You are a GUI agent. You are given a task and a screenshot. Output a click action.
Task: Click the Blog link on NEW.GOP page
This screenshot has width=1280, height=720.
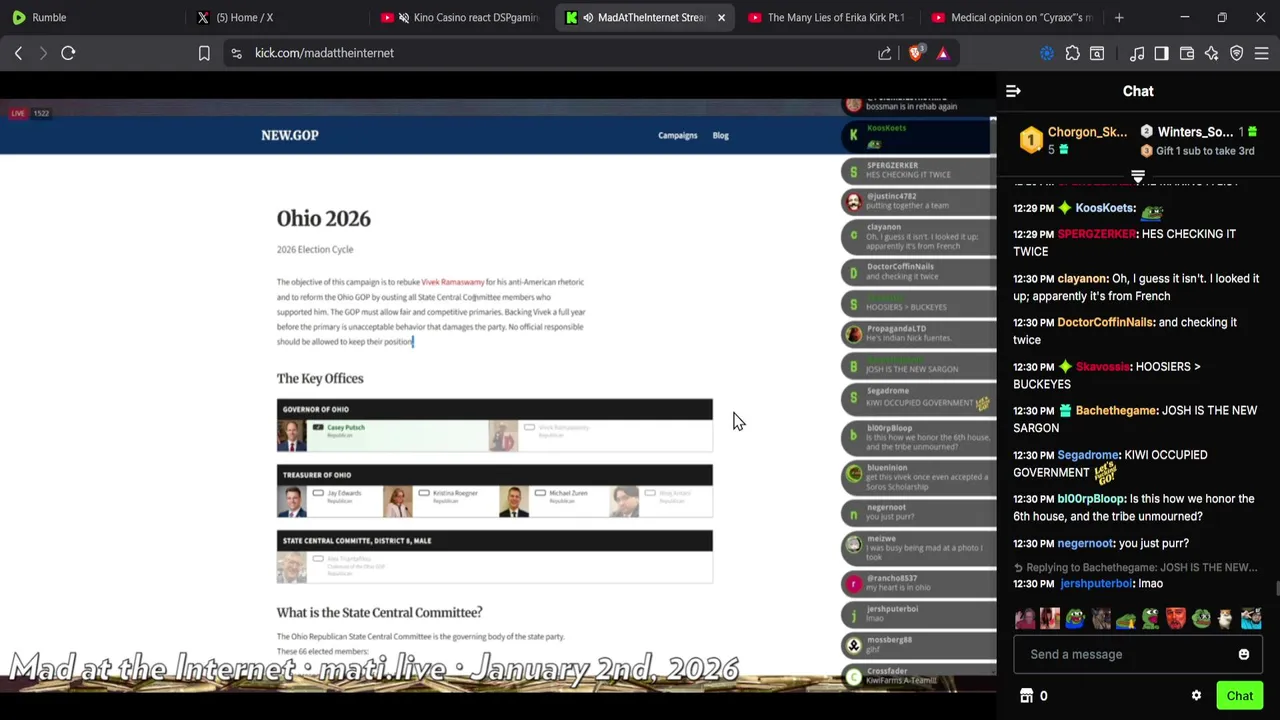[720, 135]
